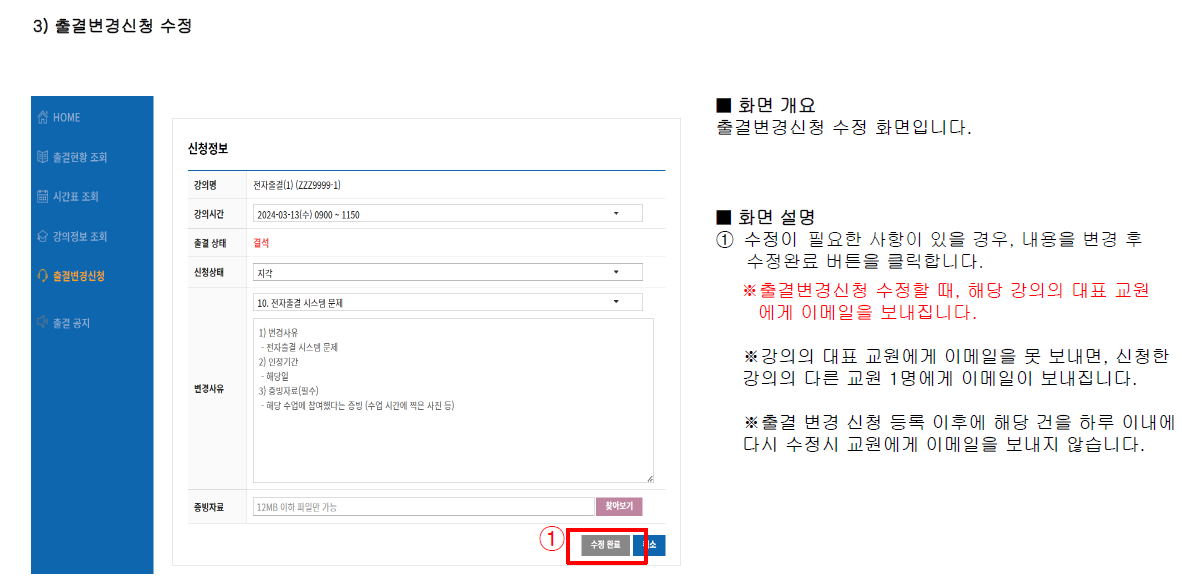Expand the 강의시간 date dropdown

pos(447,214)
